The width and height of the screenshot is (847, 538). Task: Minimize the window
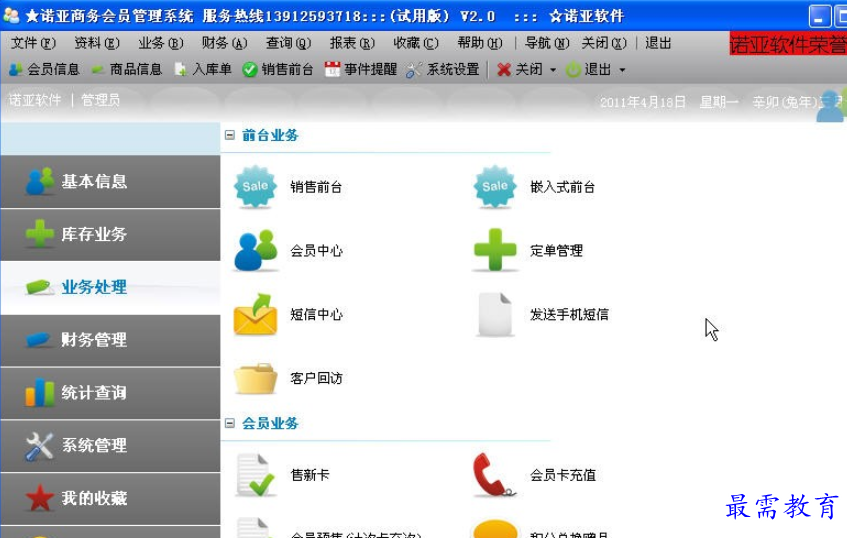click(x=819, y=16)
